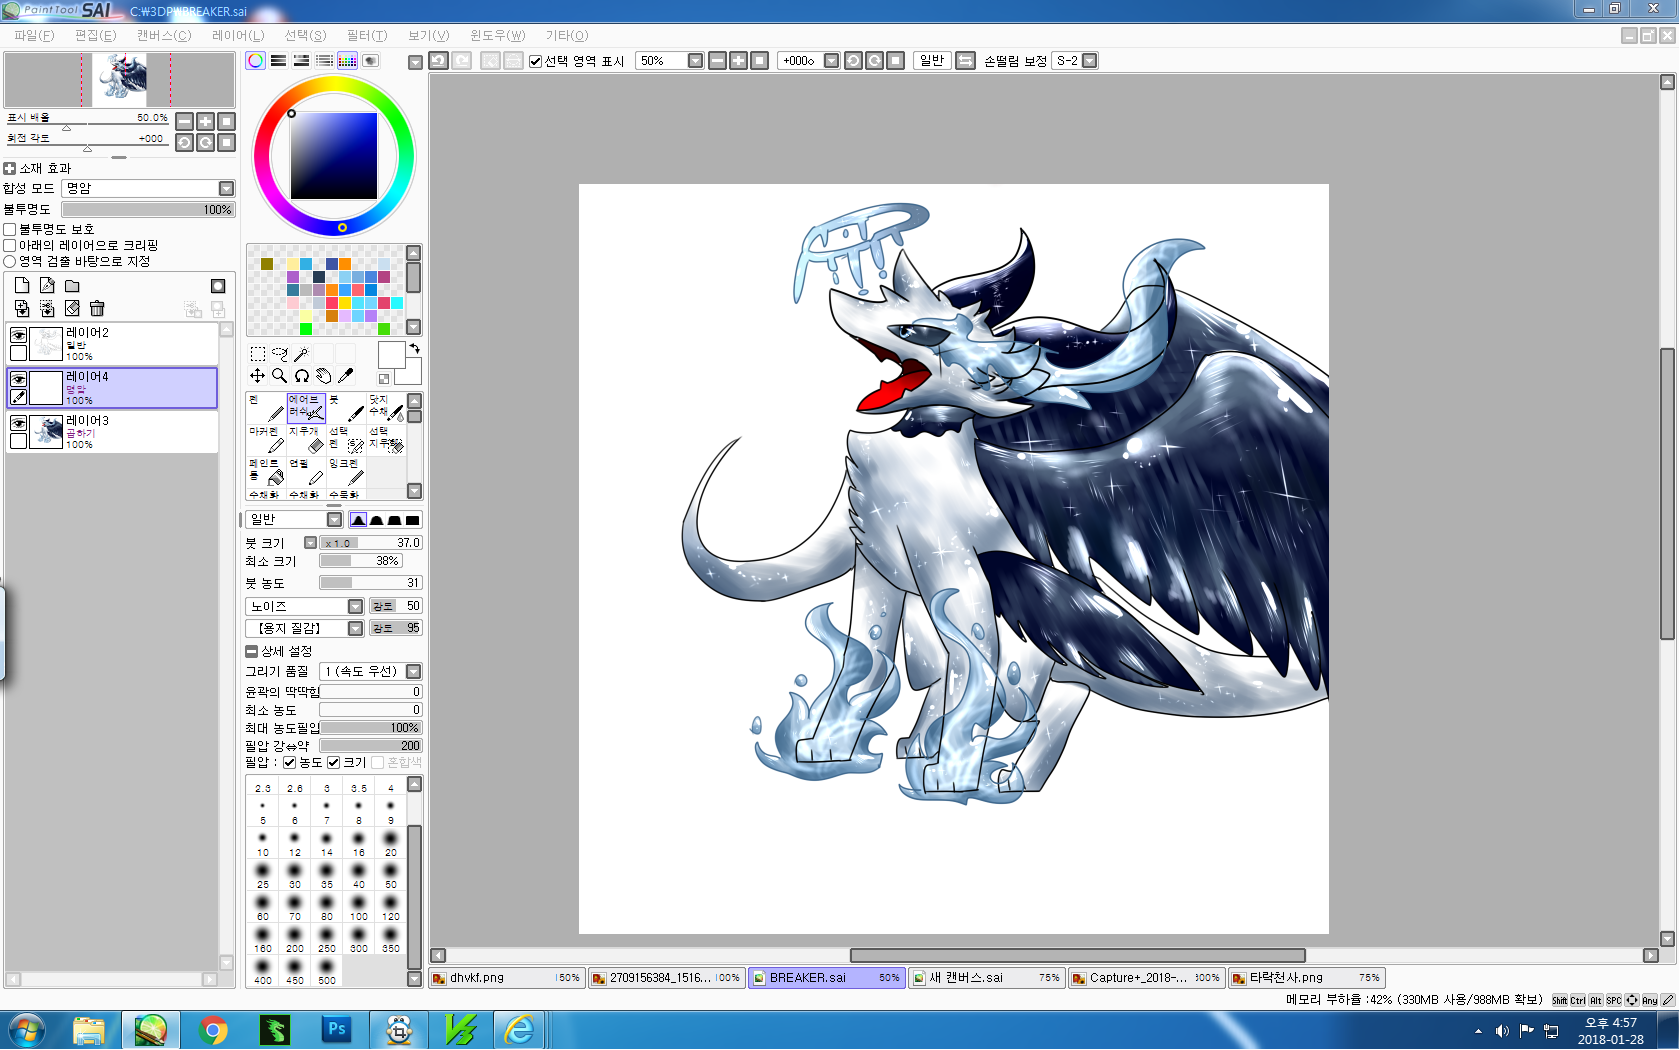Choose the 에어브러쉬 airbrush tool
This screenshot has width=1680, height=1050.
pos(306,407)
